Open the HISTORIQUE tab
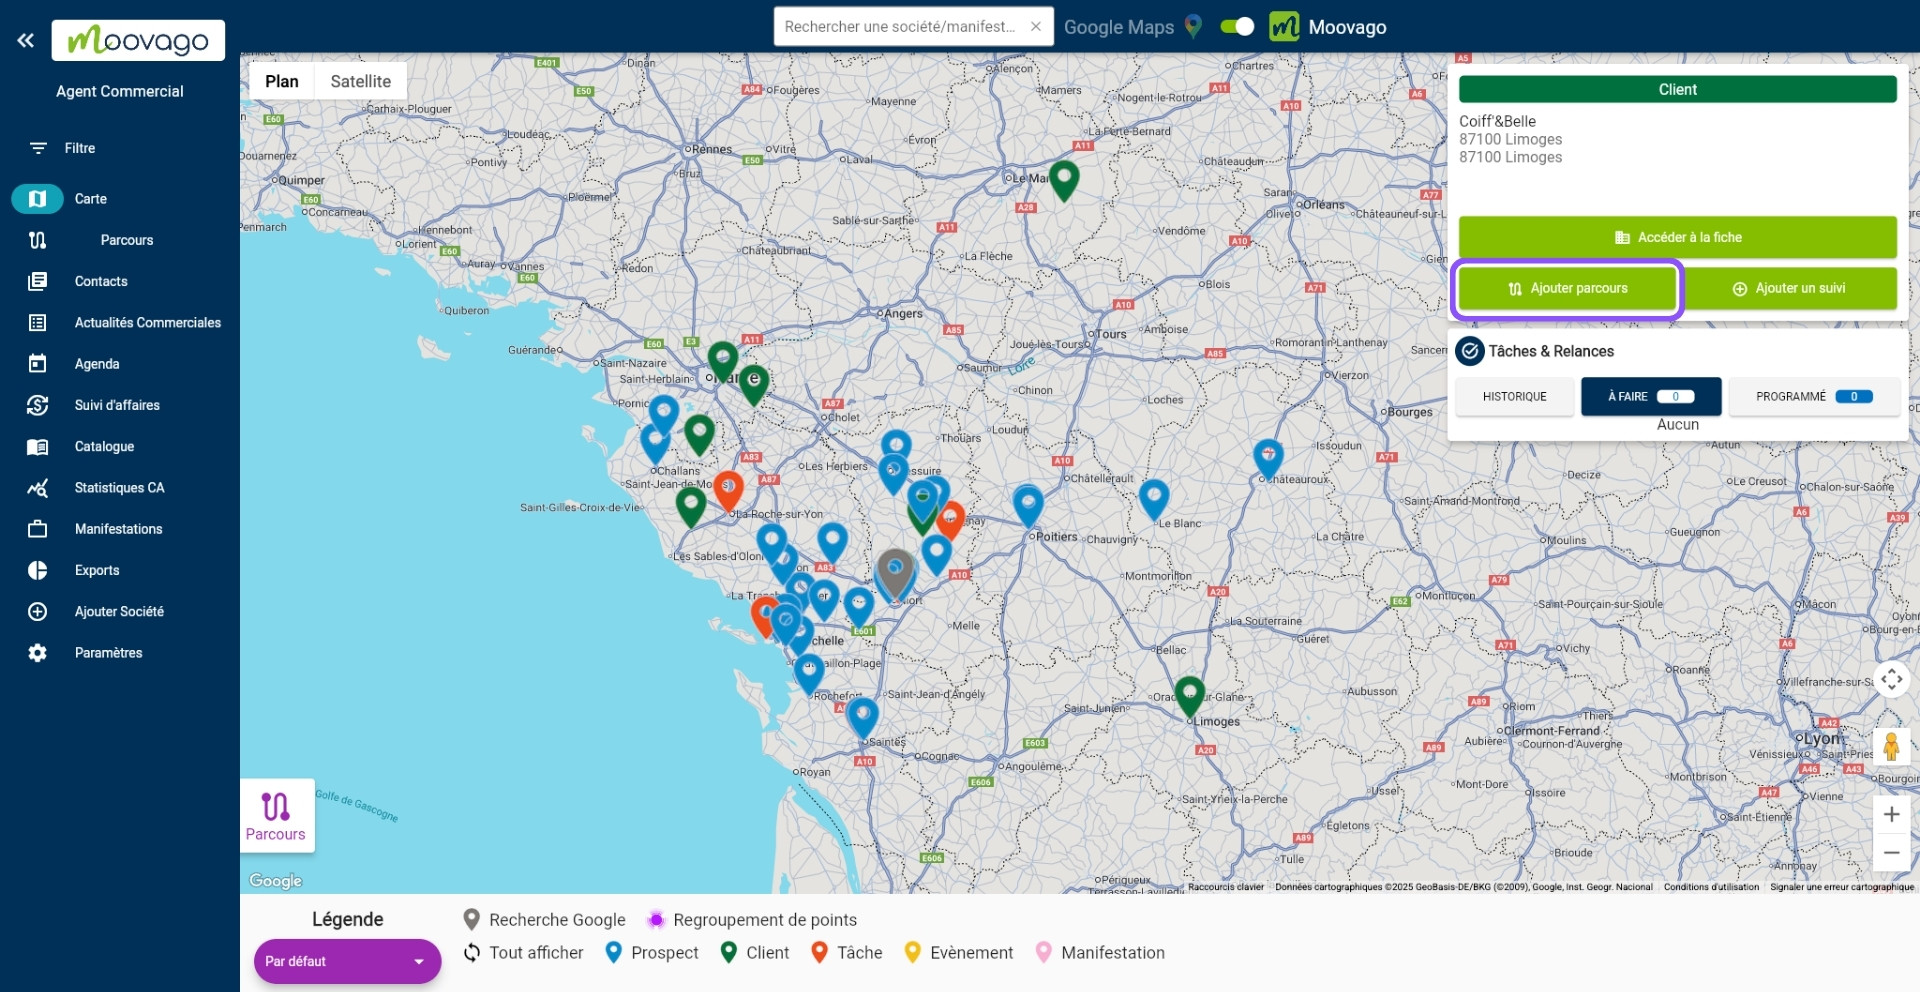The width and height of the screenshot is (1920, 992). tap(1514, 396)
